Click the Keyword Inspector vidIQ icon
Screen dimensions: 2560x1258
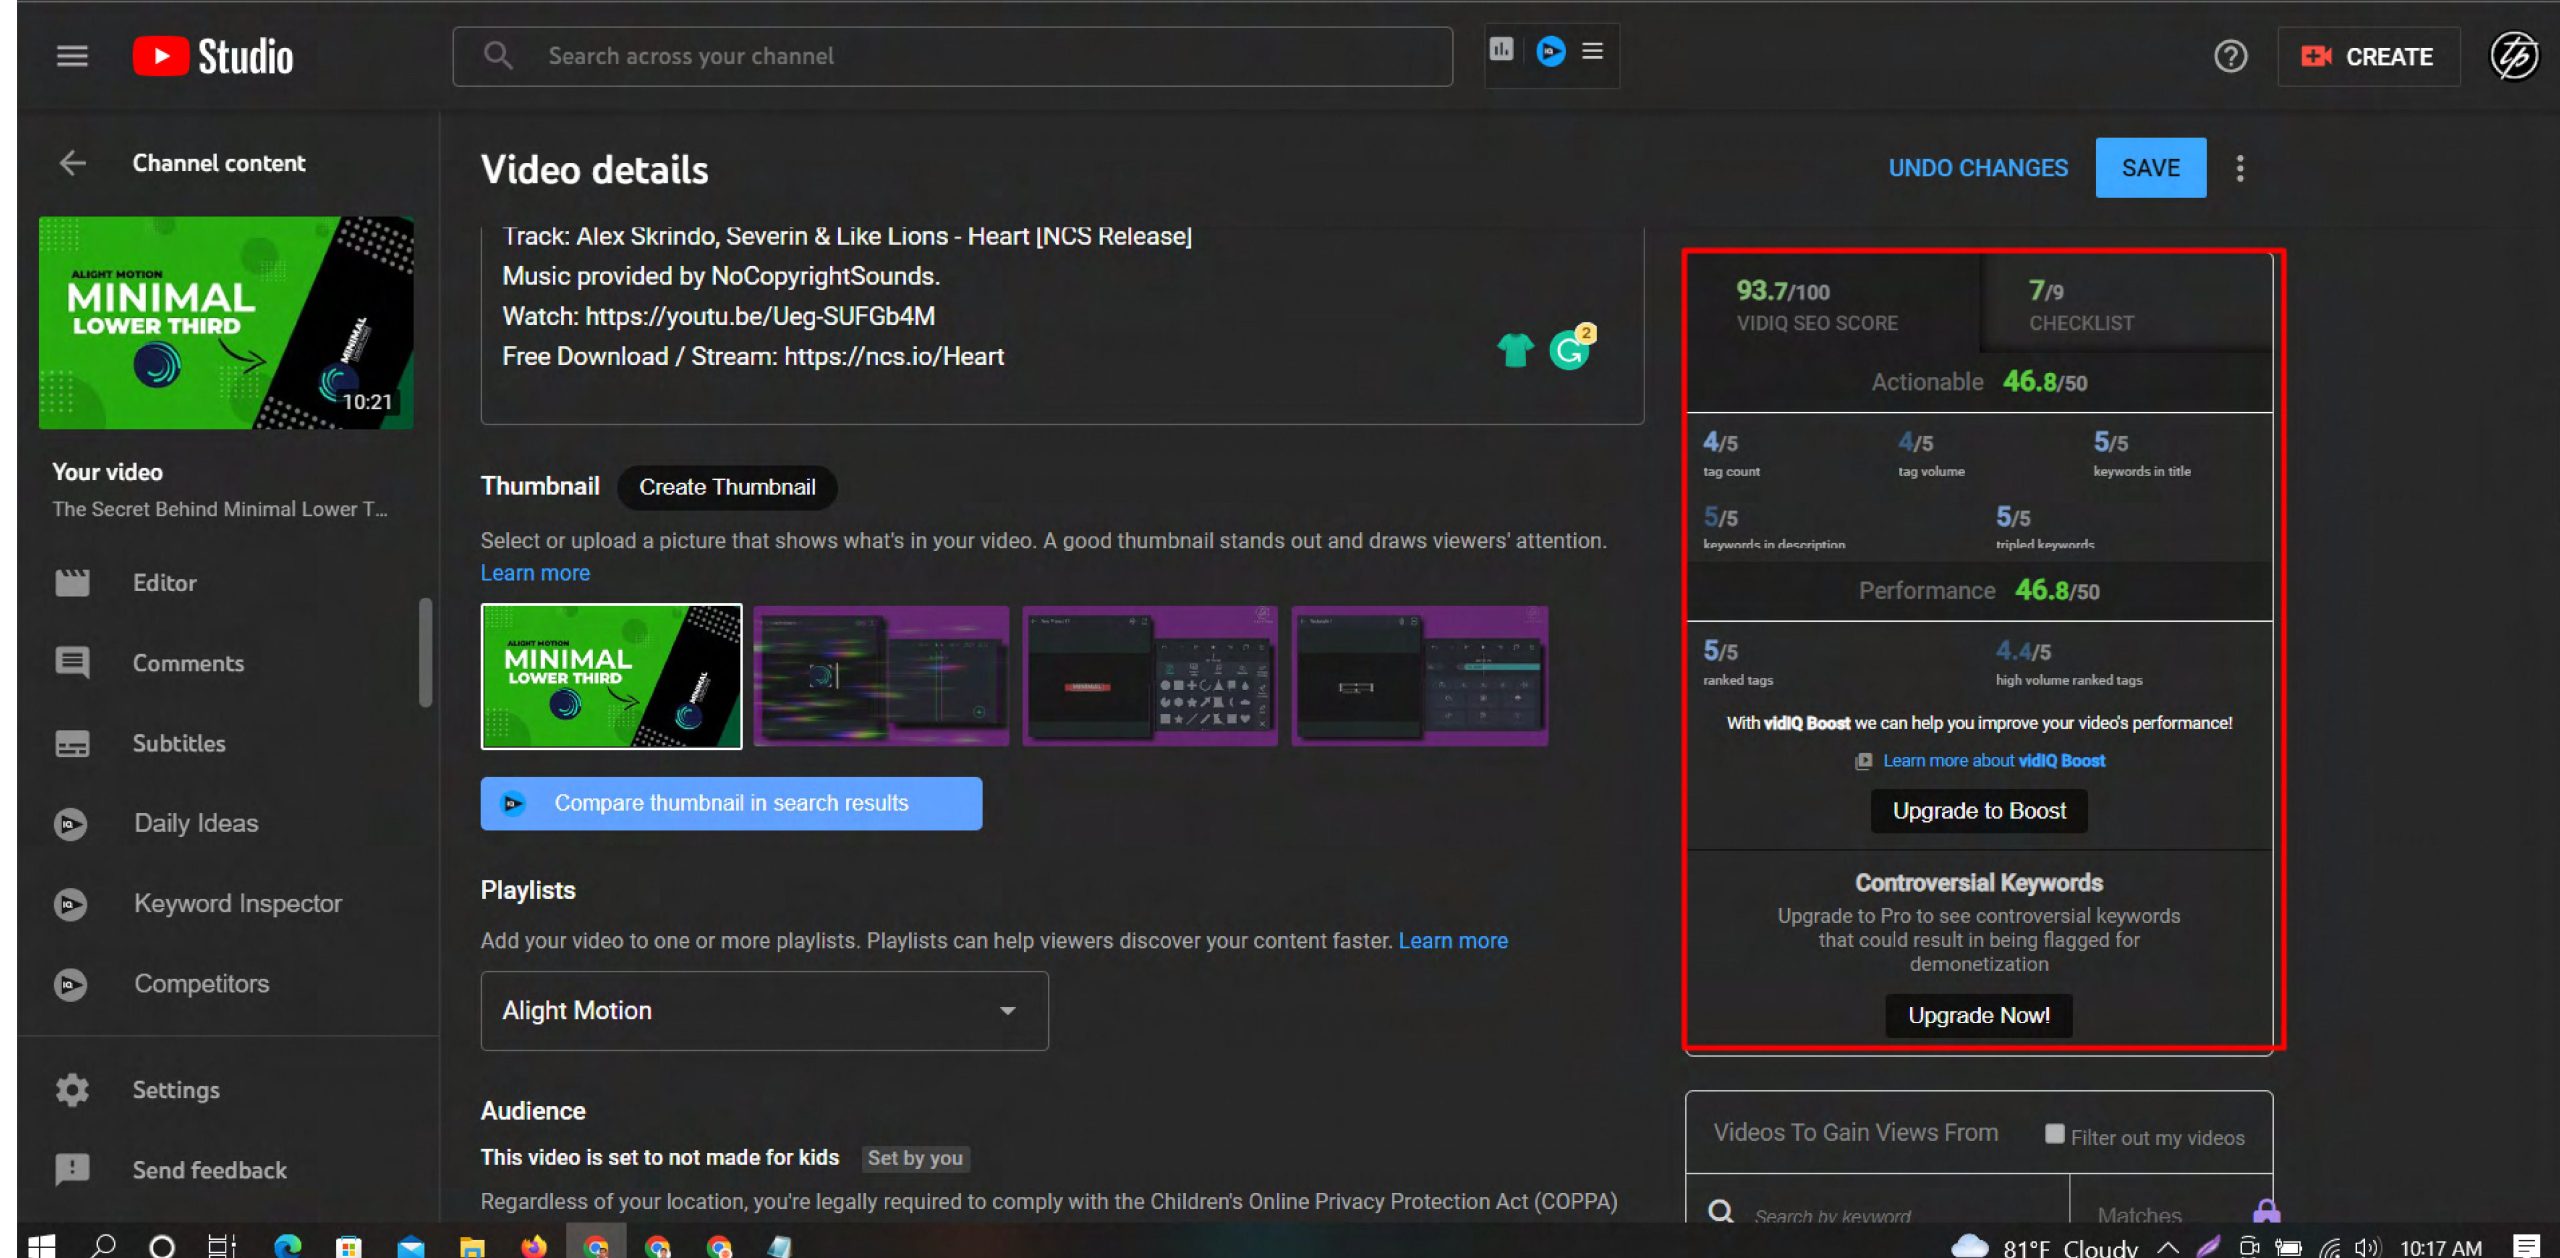(70, 904)
